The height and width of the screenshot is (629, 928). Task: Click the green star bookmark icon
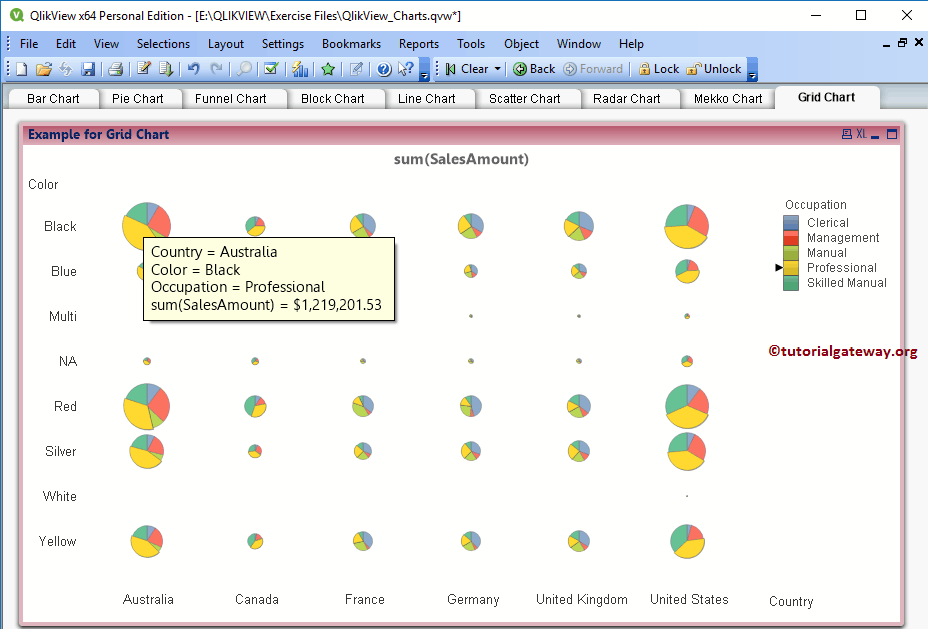(x=327, y=68)
